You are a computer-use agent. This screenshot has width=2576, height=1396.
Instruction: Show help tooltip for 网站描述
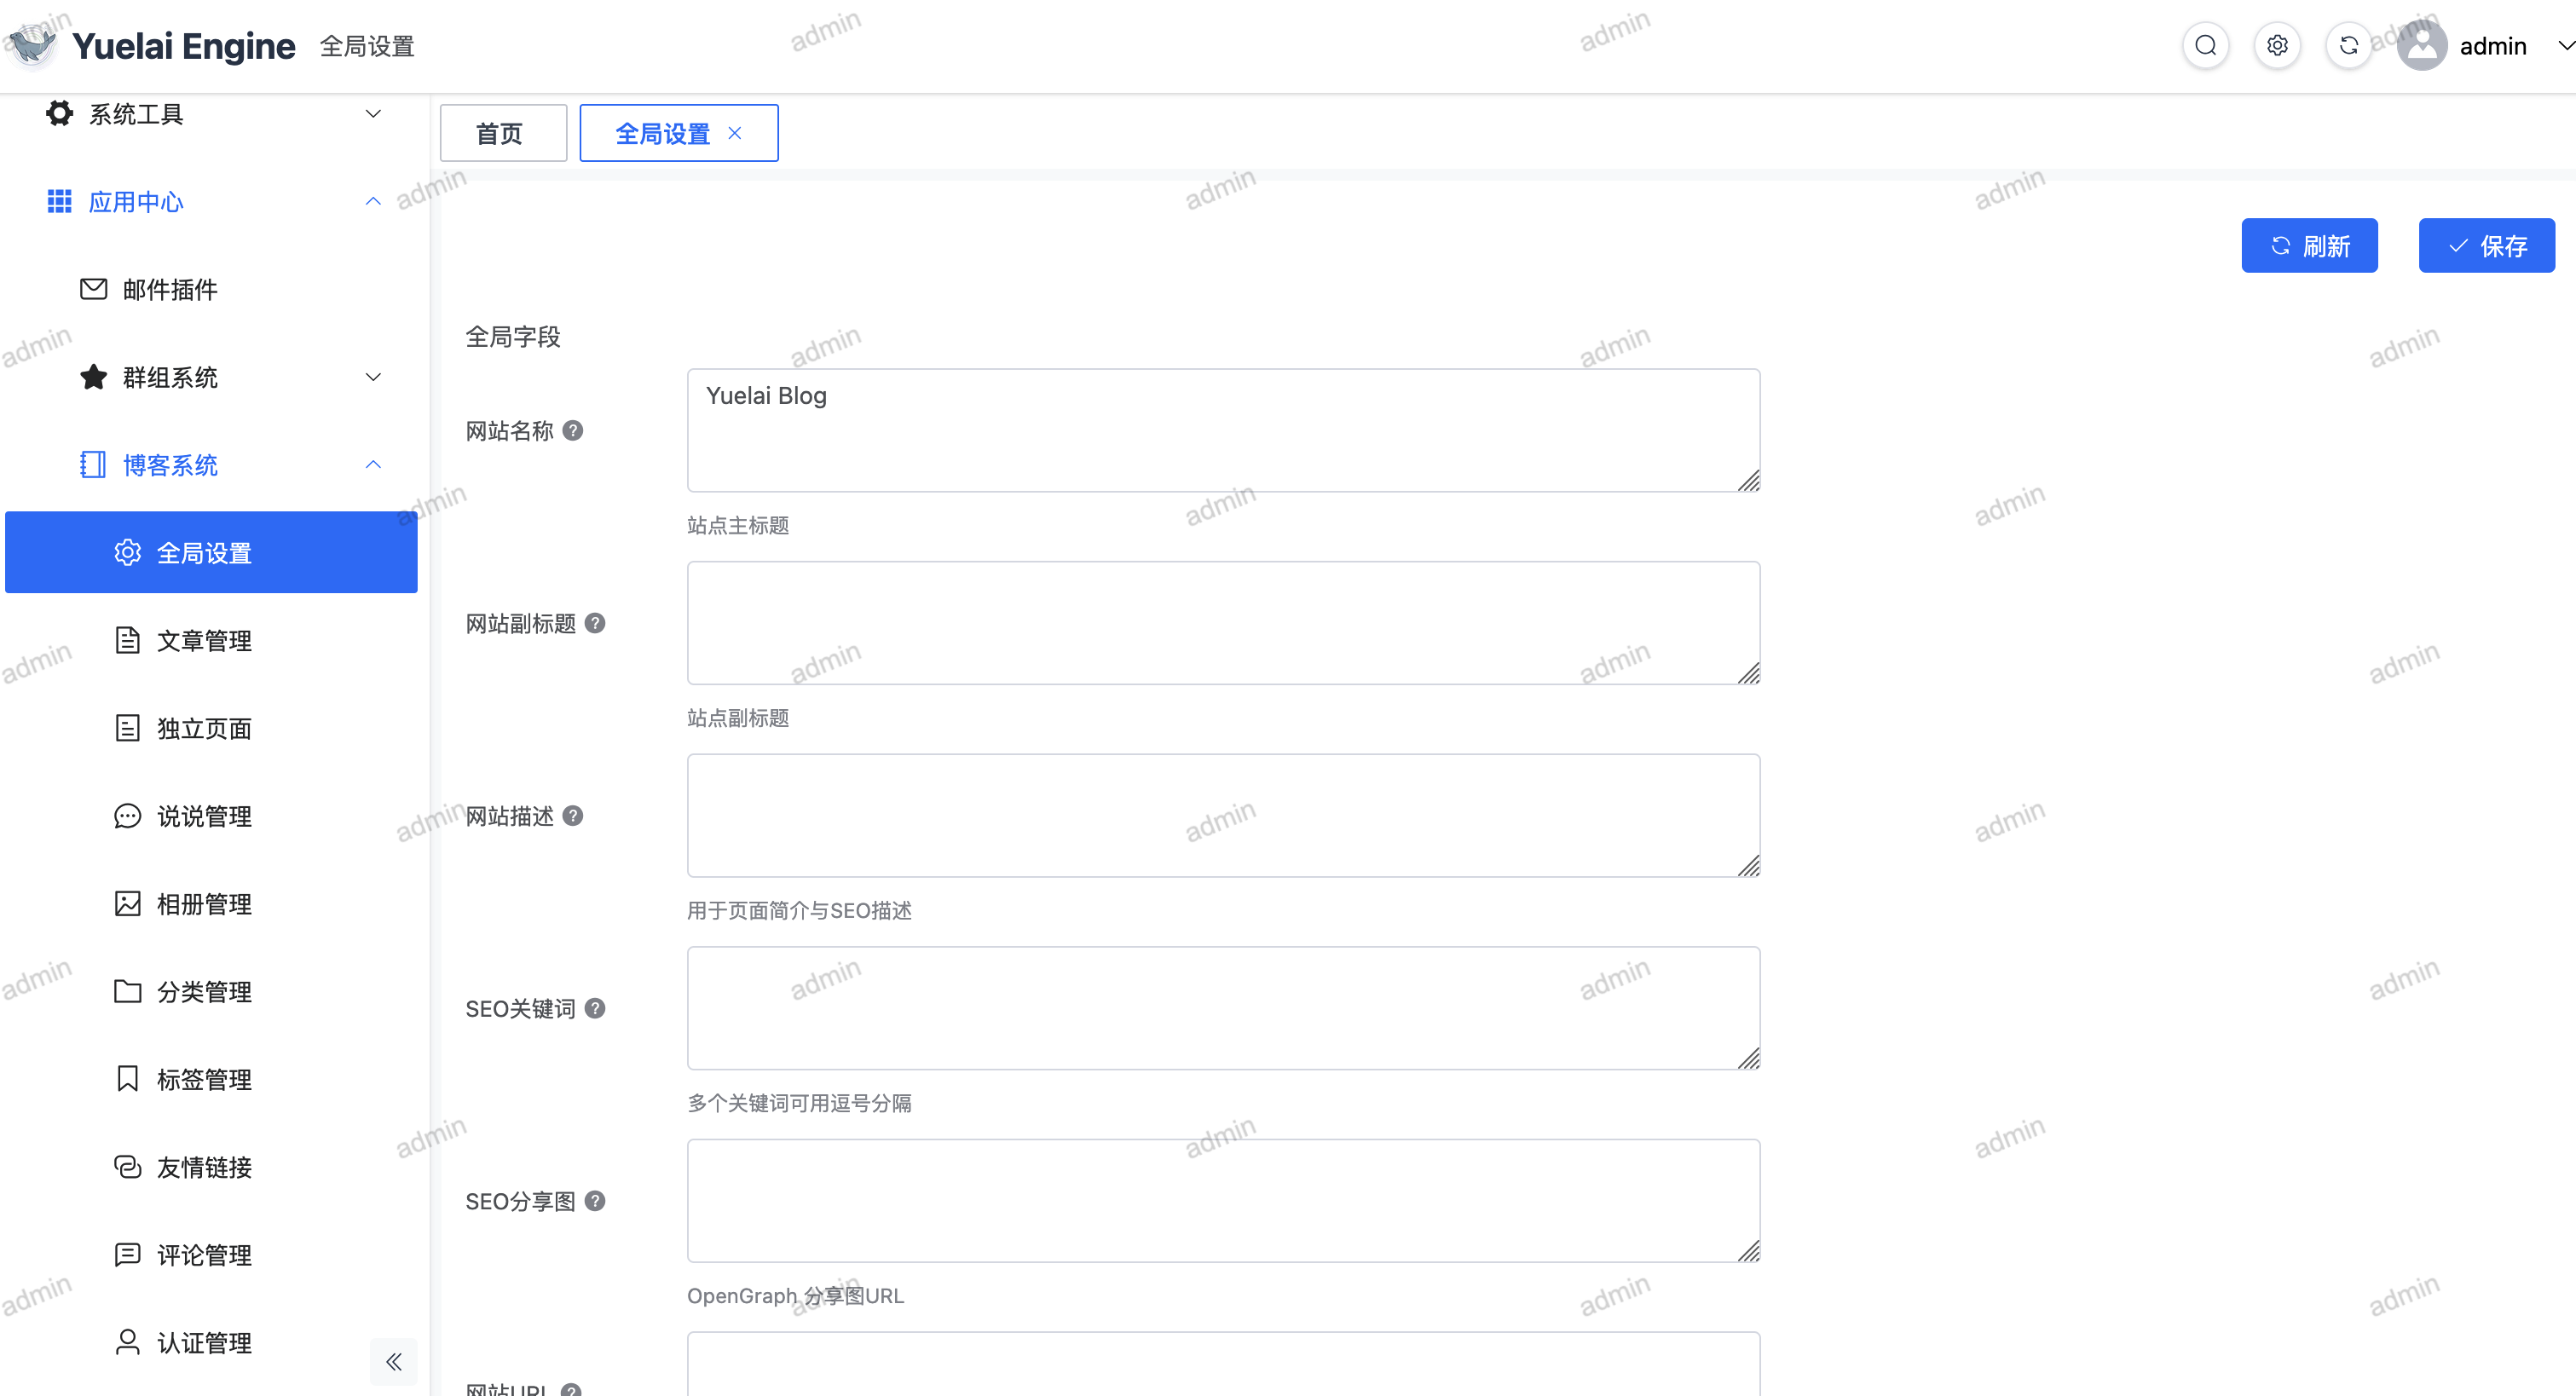[x=573, y=816]
